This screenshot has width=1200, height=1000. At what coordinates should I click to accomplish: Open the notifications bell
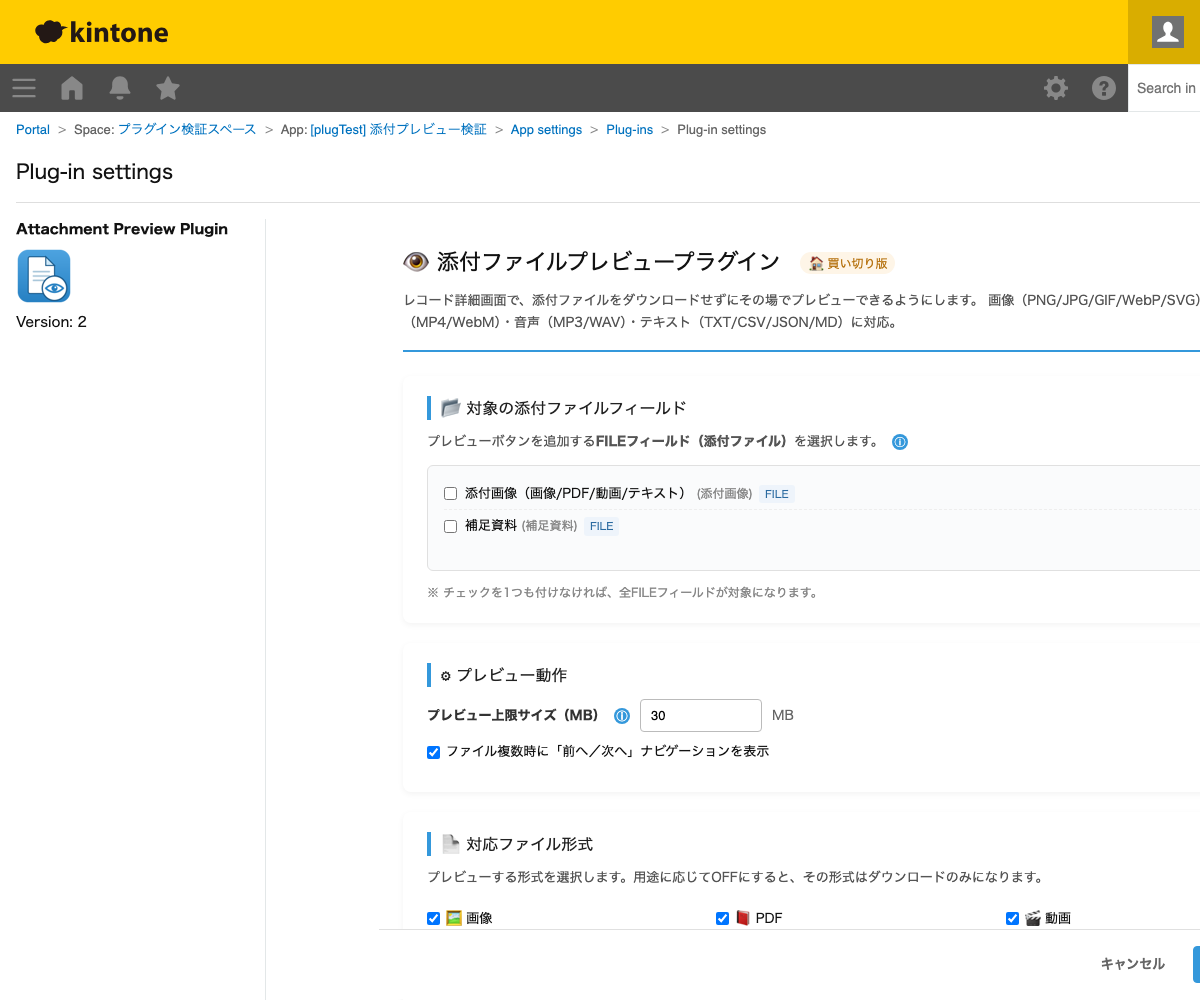120,88
